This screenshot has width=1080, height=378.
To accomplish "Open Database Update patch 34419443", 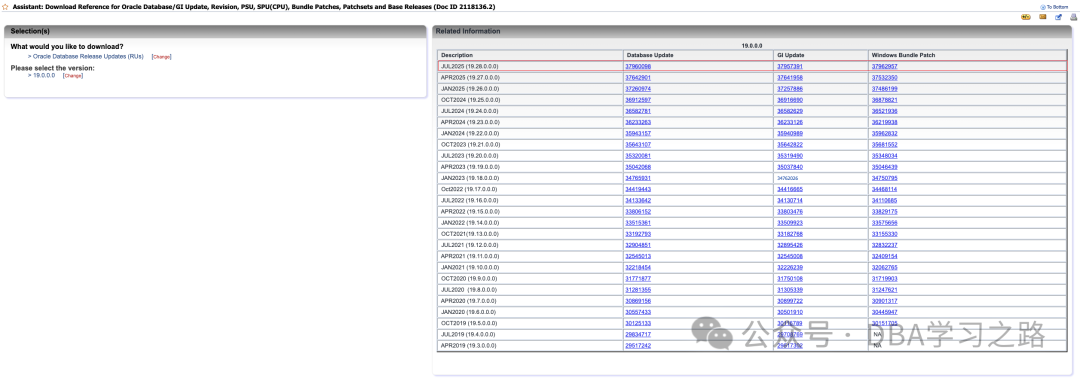I will (x=638, y=188).
